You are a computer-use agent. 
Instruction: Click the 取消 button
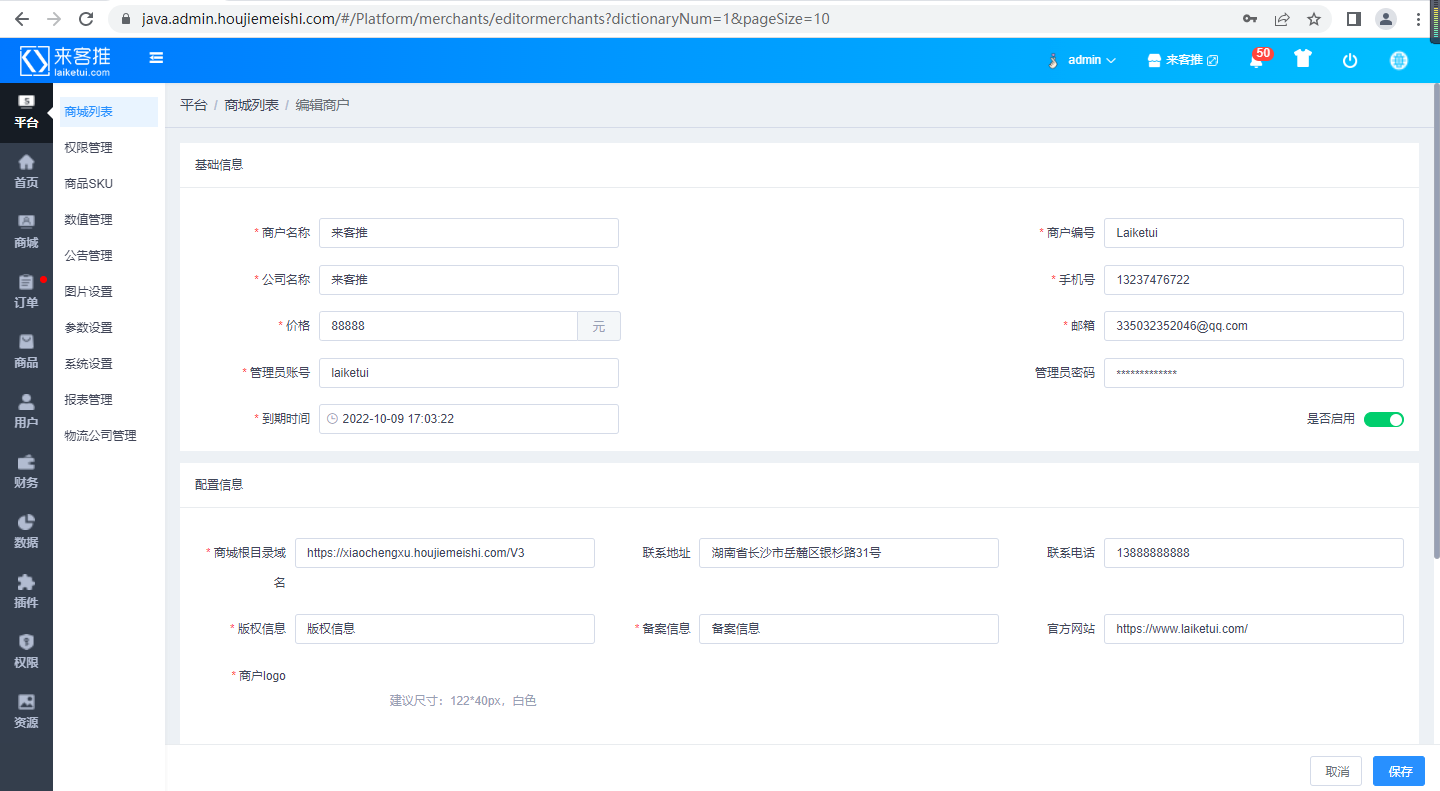pyautogui.click(x=1336, y=771)
